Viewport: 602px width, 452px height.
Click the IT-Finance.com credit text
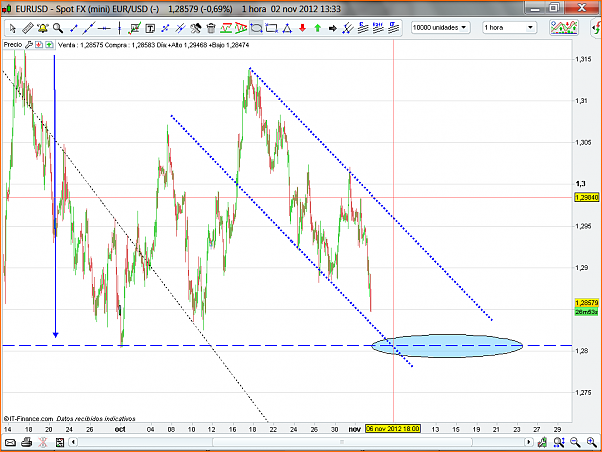pos(29,419)
